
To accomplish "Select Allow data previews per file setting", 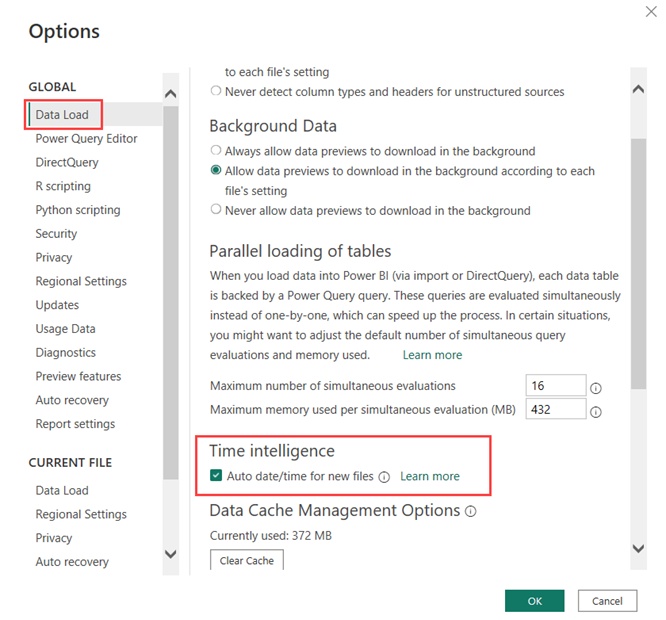I will 216,170.
